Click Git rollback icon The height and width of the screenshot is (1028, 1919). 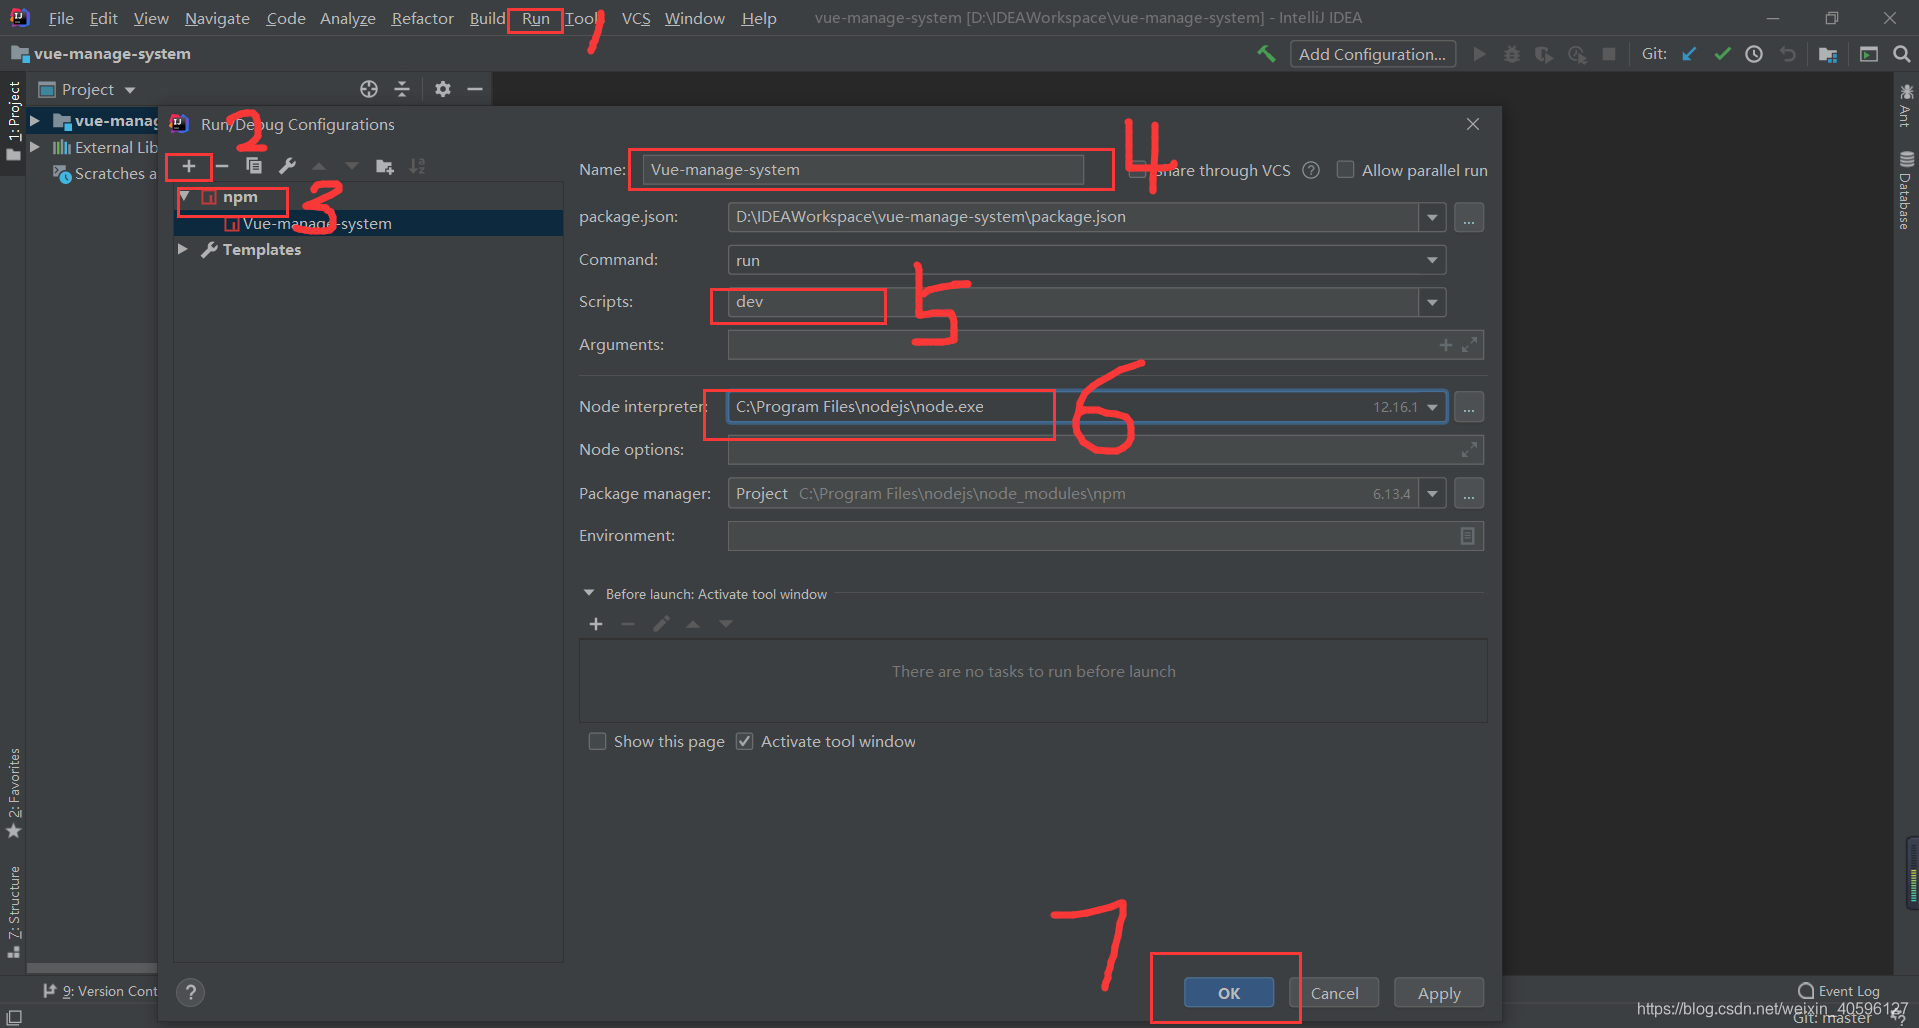[x=1788, y=54]
